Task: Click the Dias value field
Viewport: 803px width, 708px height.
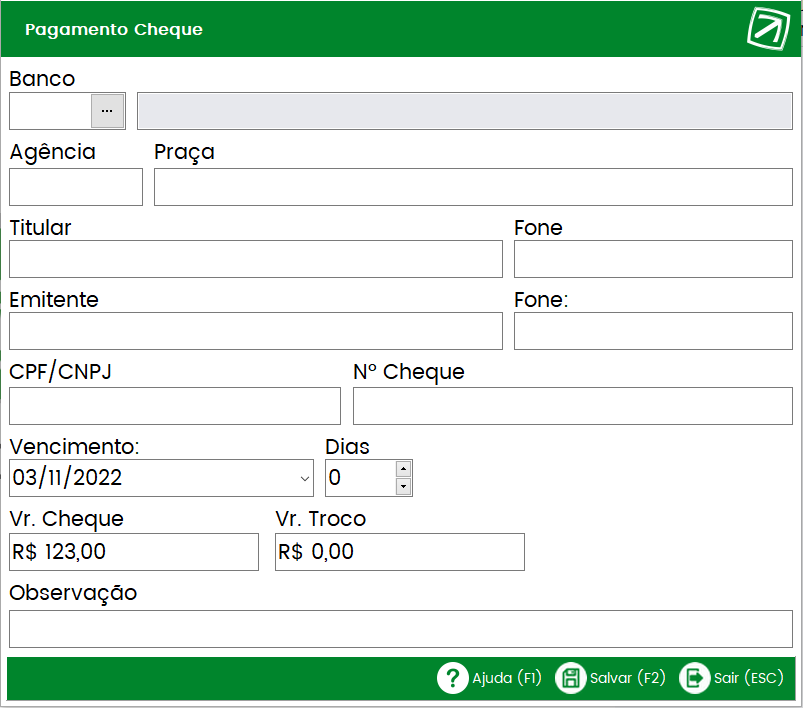Action: pyautogui.click(x=361, y=478)
